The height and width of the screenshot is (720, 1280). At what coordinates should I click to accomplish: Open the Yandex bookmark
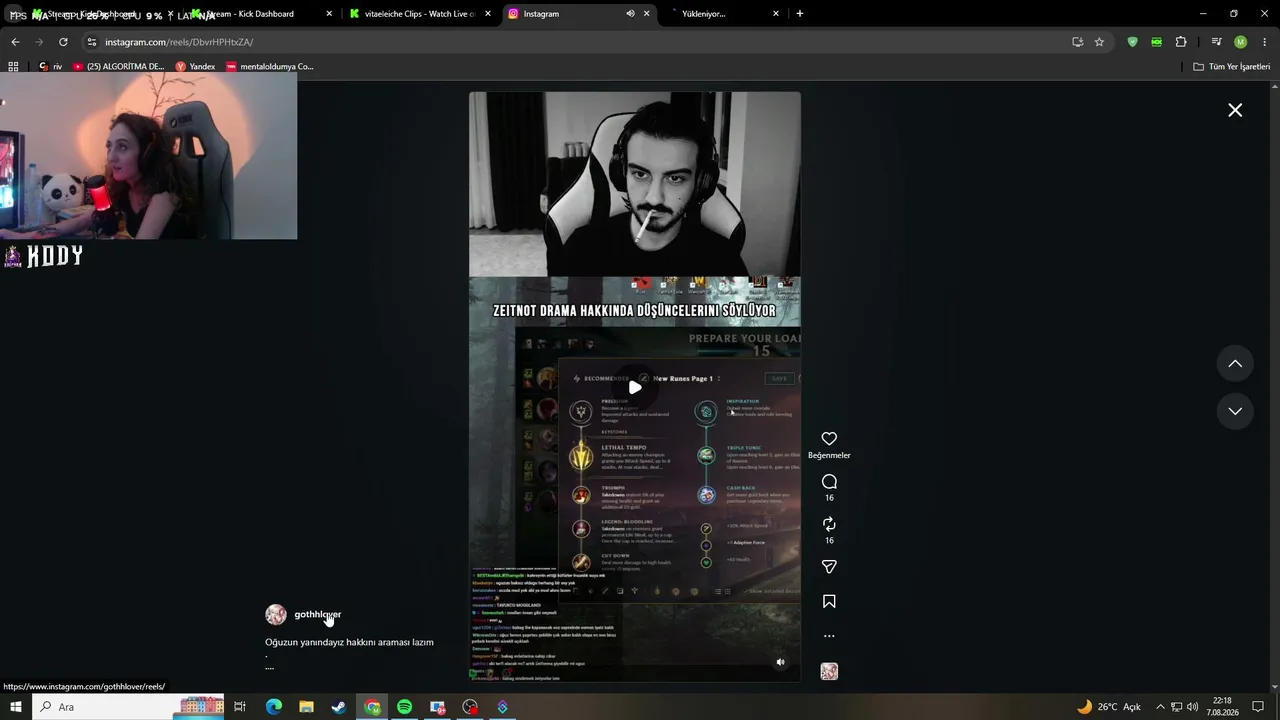[195, 67]
